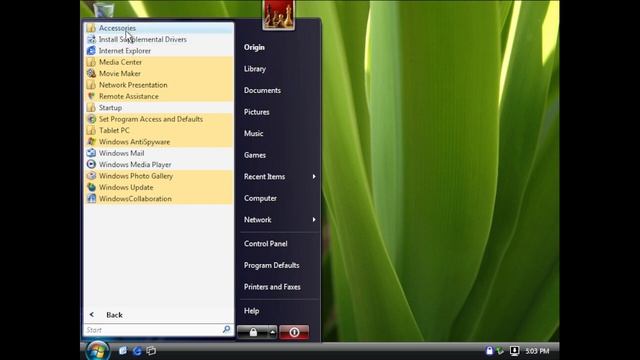Open the Library link
This screenshot has height=360, width=640.
pos(255,69)
